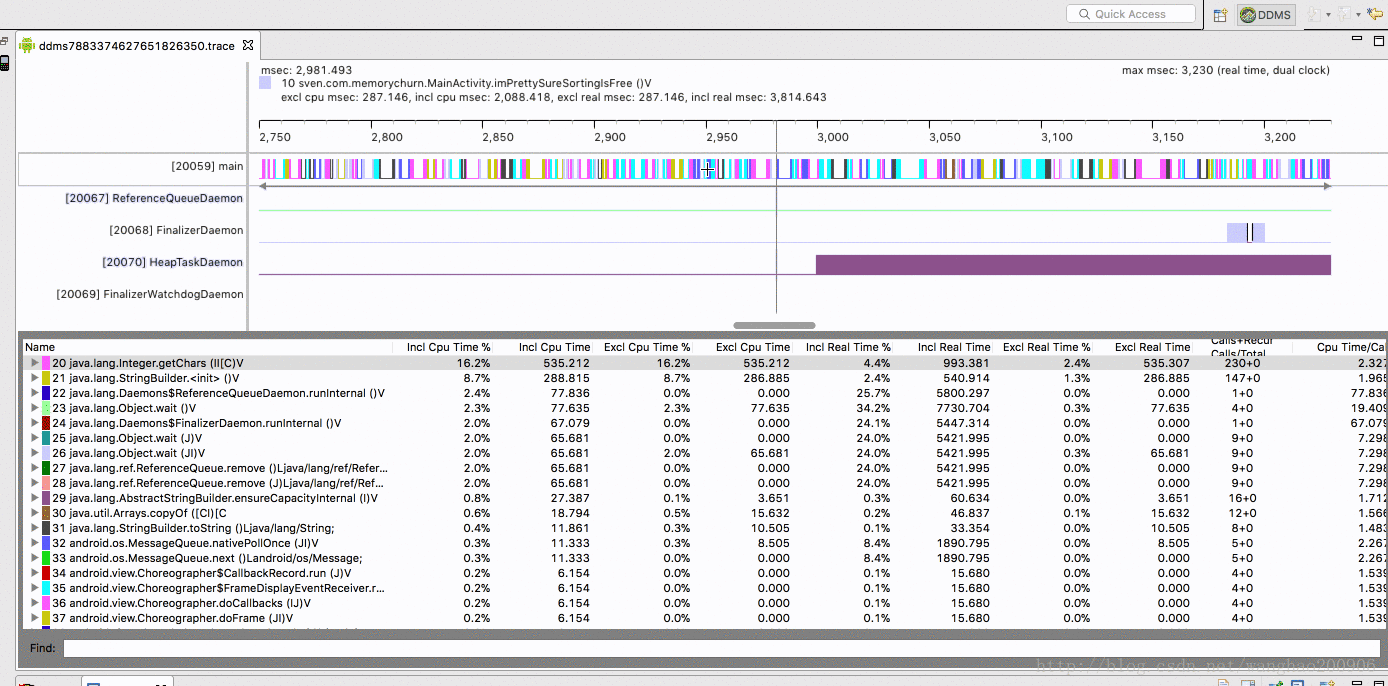The width and height of the screenshot is (1388, 686).
Task: Expand the Integer.getChars row
Action: tap(34, 363)
